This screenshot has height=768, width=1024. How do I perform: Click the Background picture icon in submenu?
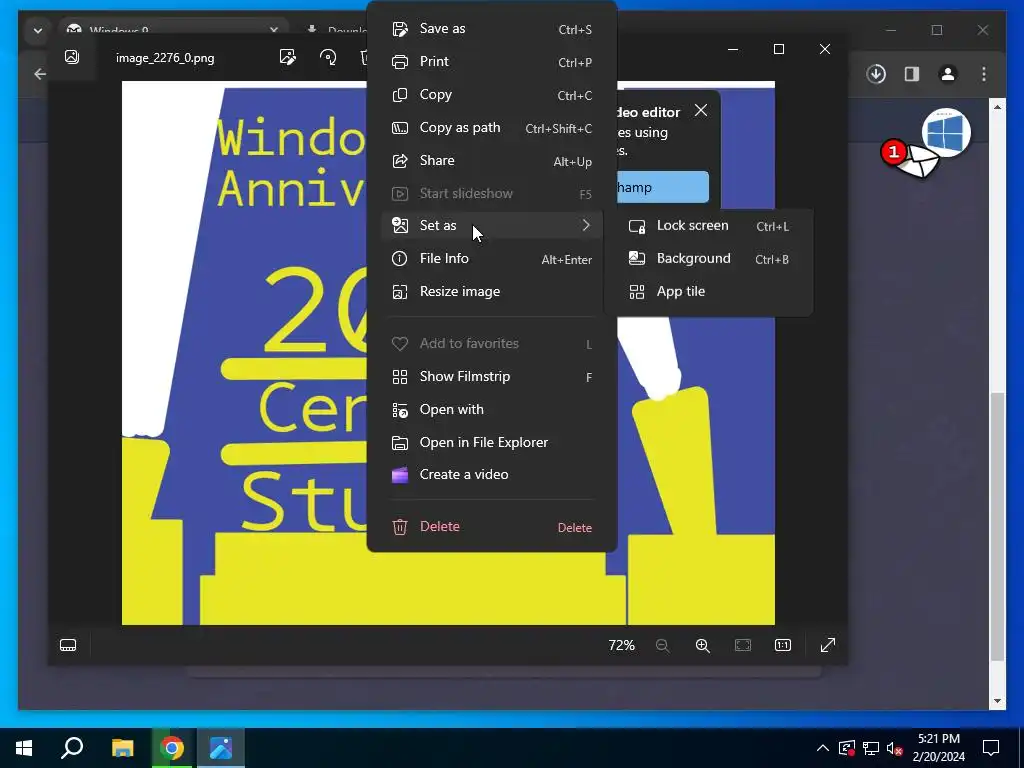click(637, 259)
